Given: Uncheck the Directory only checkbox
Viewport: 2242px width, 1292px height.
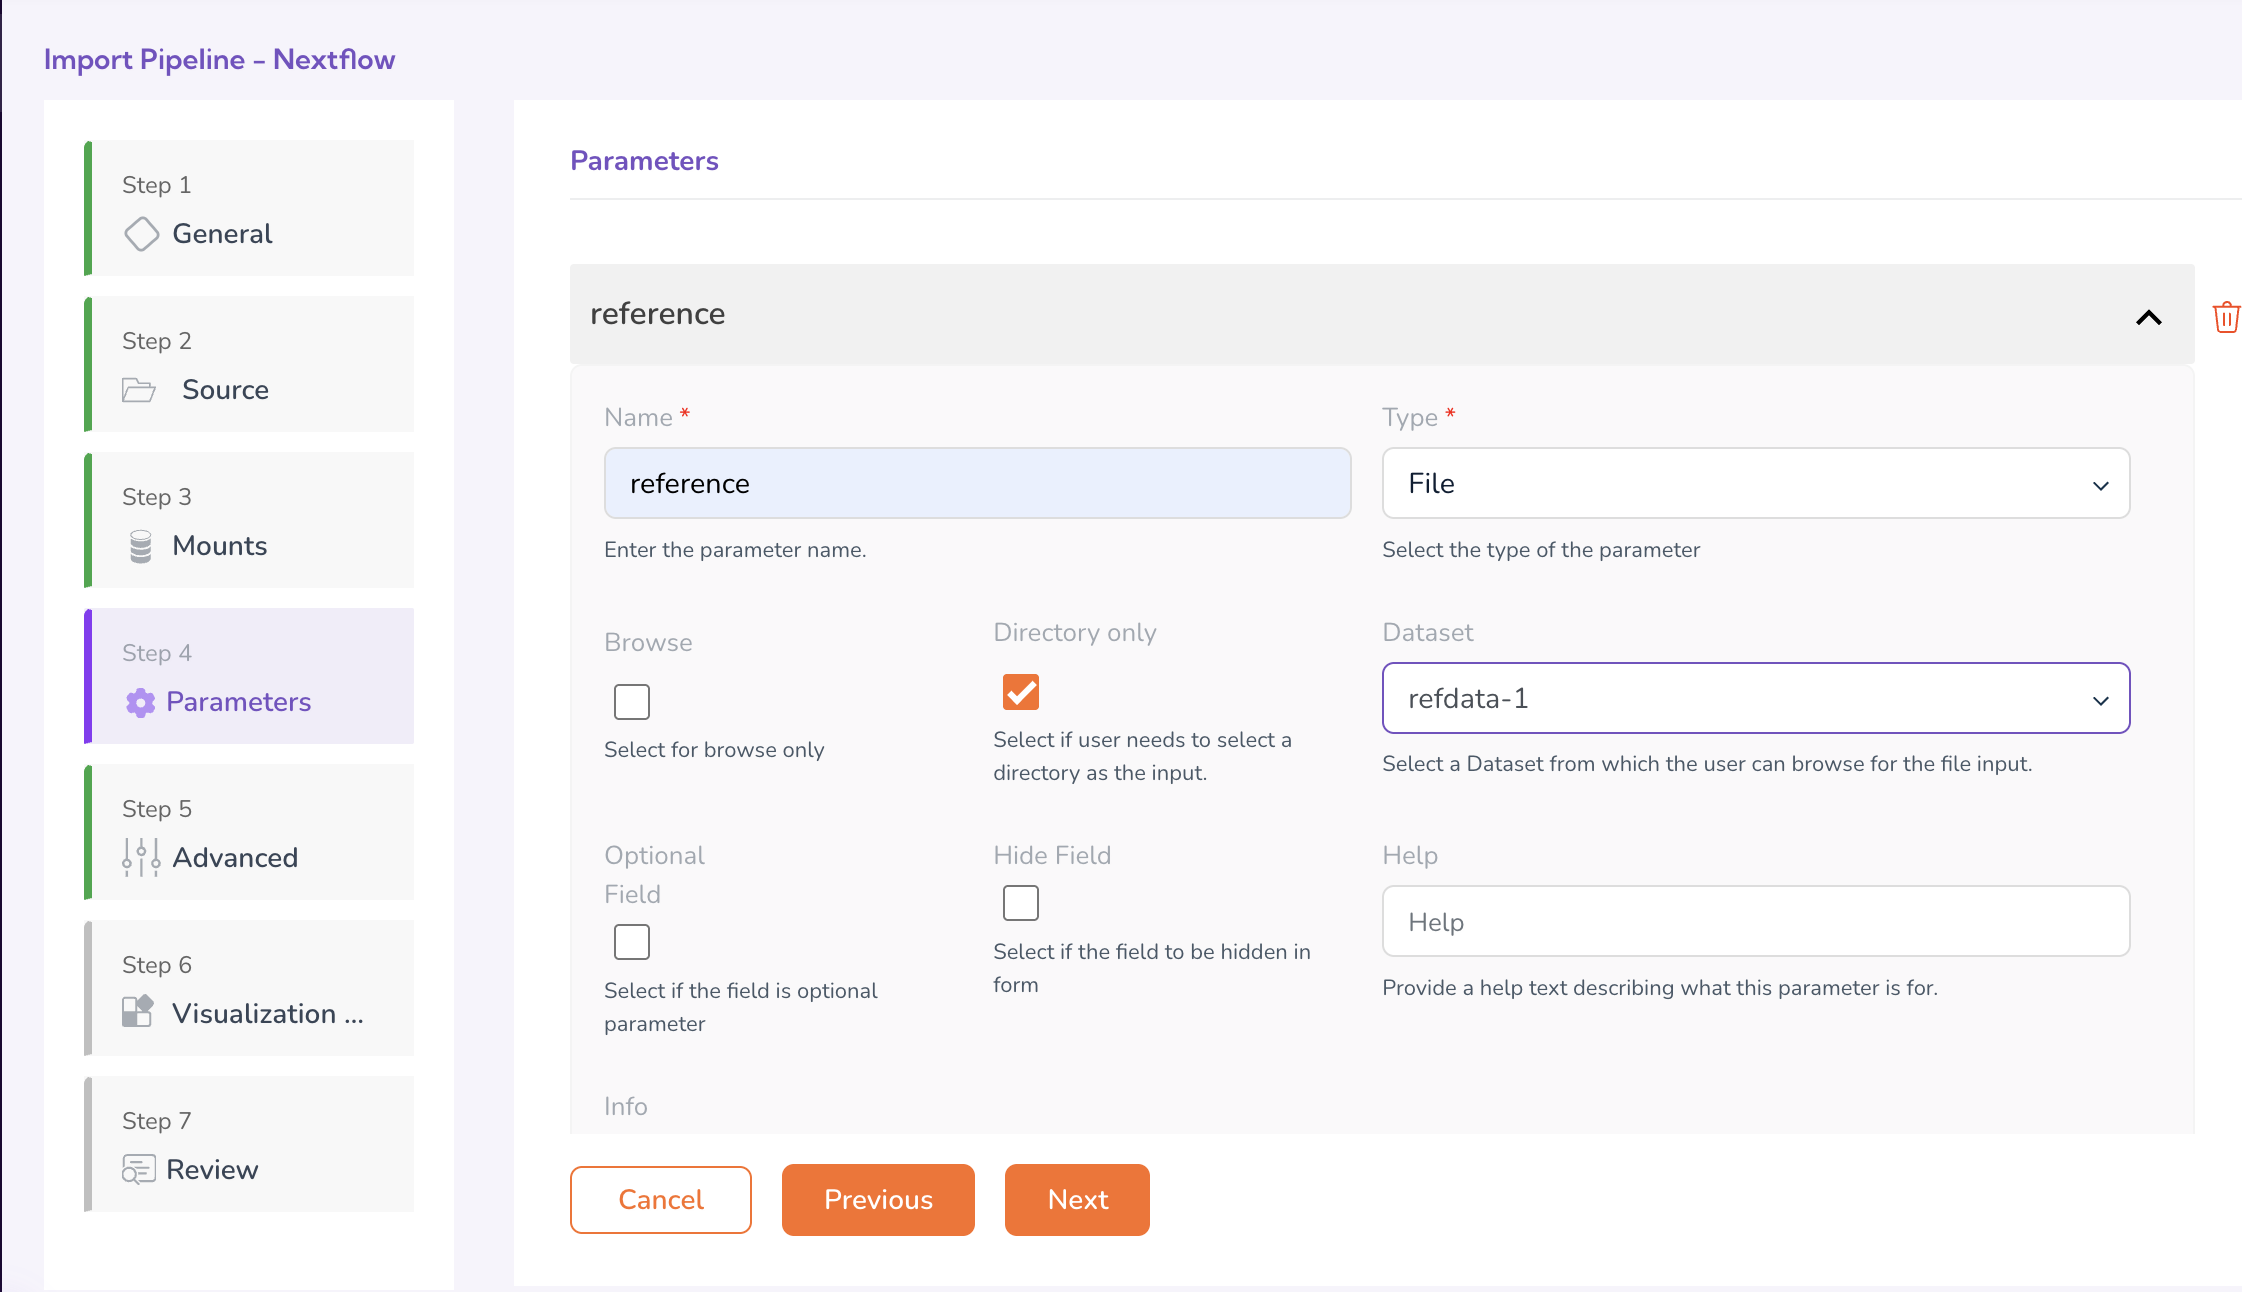Looking at the screenshot, I should [x=1021, y=692].
